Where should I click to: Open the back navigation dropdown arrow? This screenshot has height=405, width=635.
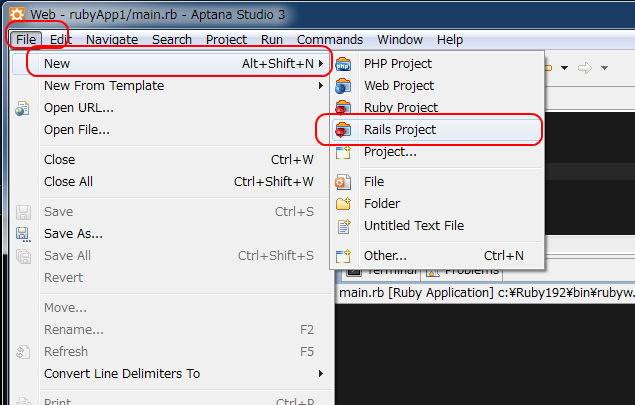pos(565,68)
